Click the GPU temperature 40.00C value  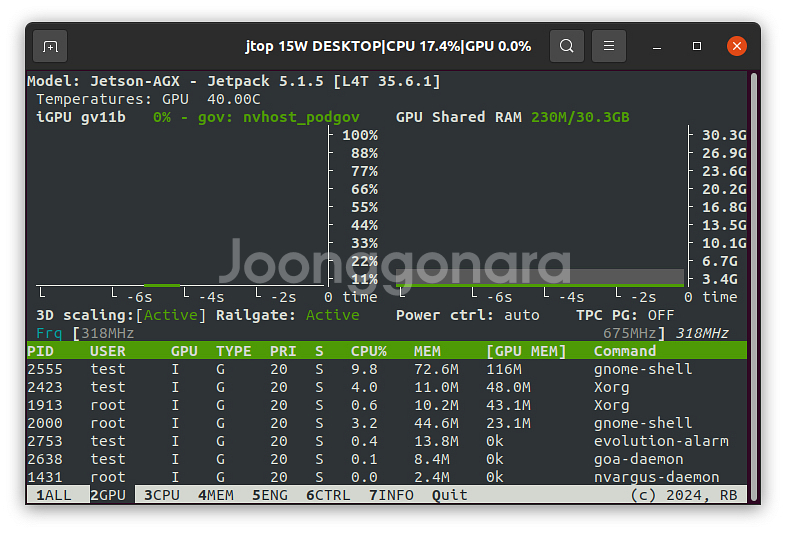coord(234,99)
